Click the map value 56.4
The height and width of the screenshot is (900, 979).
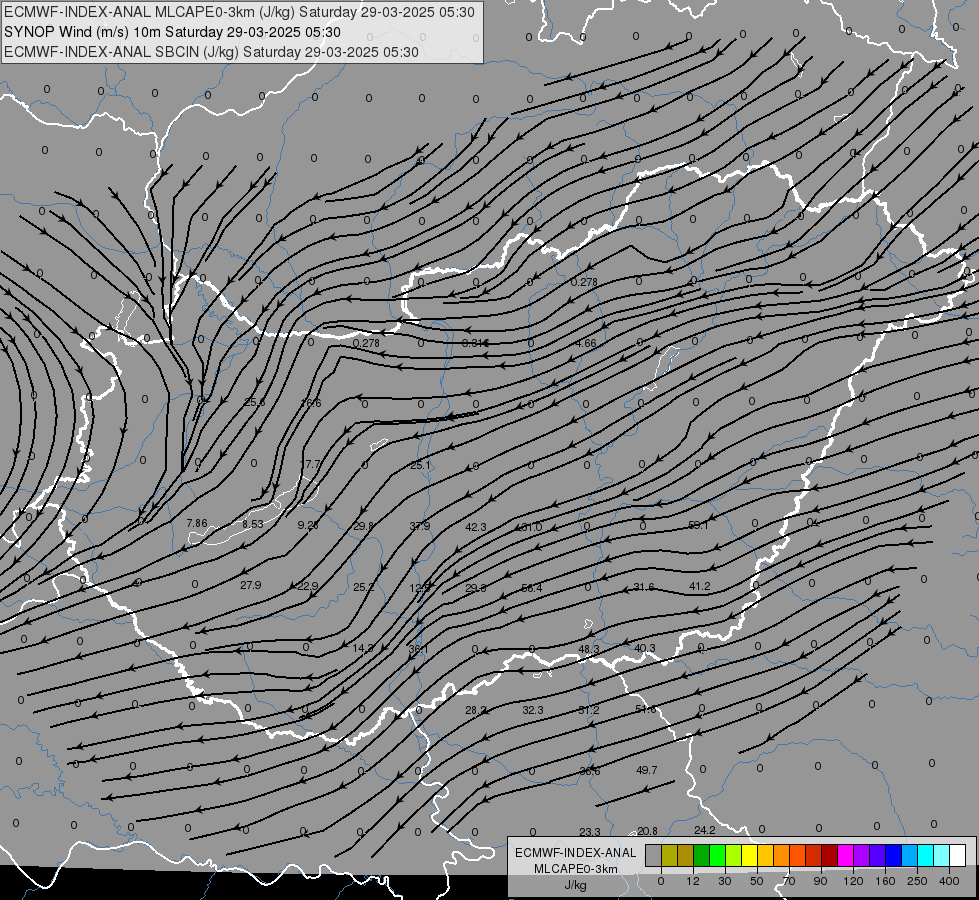[x=531, y=588]
